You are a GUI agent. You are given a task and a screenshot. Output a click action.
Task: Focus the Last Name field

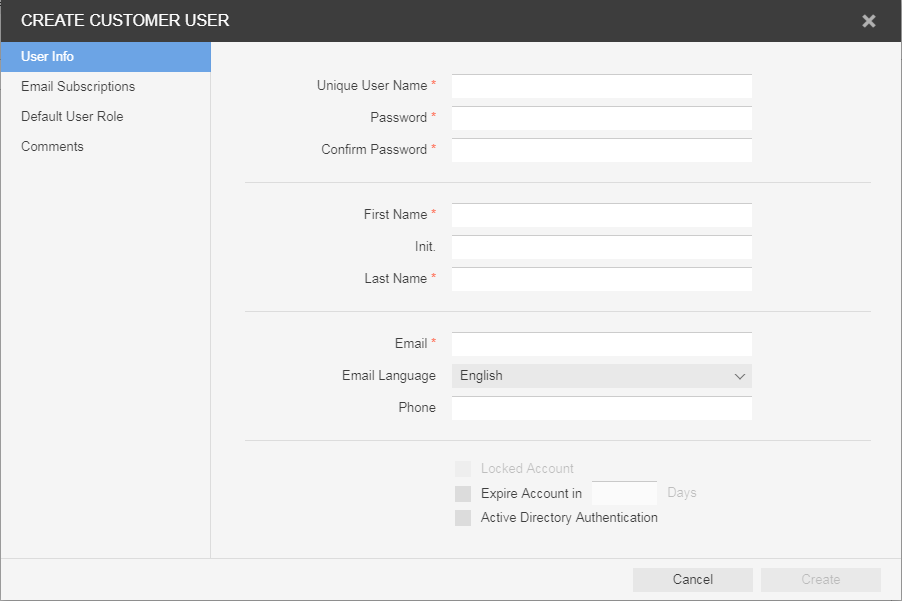tap(601, 280)
